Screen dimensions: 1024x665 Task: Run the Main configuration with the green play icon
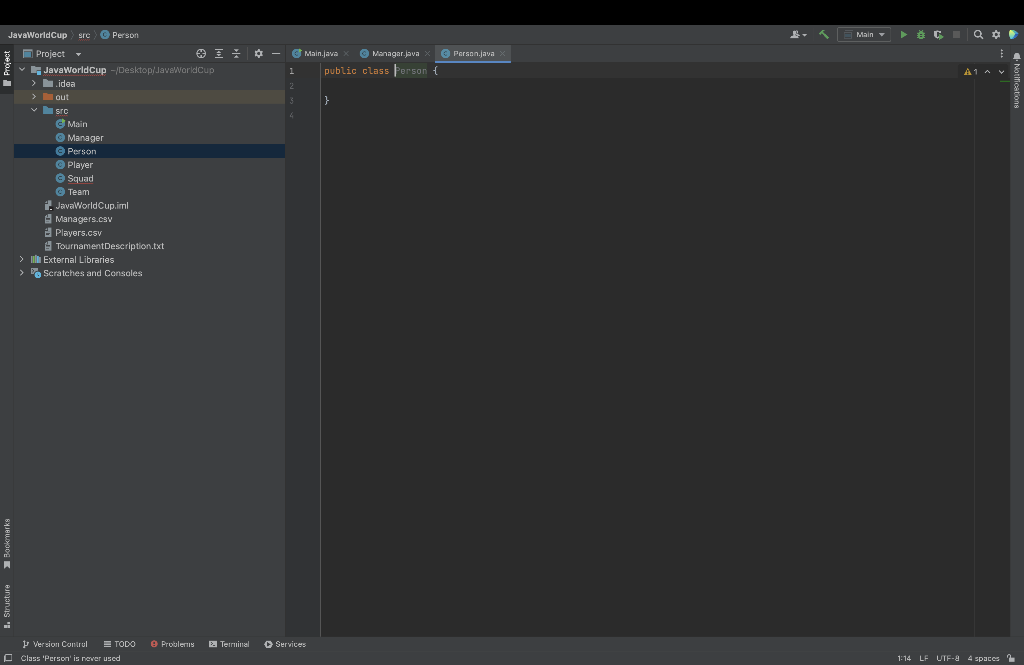tap(904, 34)
